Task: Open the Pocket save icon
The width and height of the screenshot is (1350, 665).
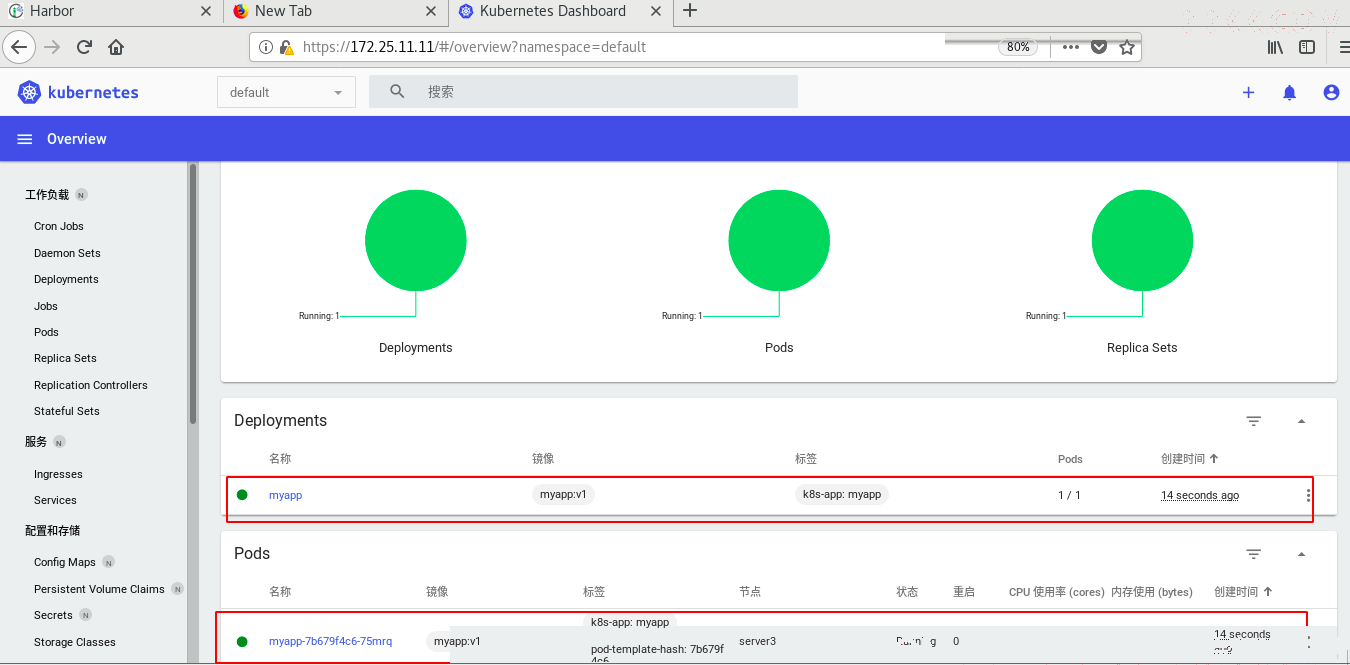Action: coord(1099,47)
